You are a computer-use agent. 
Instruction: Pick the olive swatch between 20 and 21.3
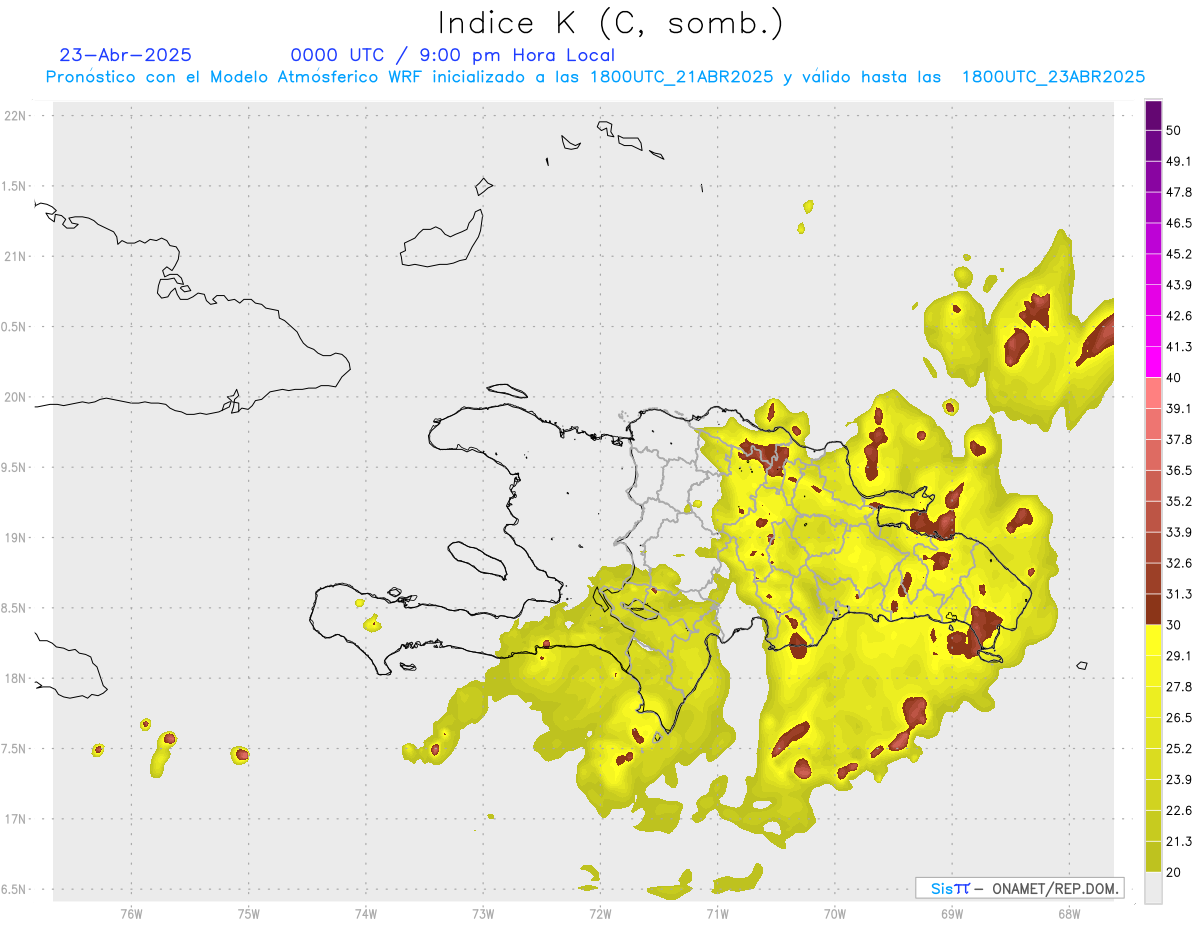point(1153,857)
